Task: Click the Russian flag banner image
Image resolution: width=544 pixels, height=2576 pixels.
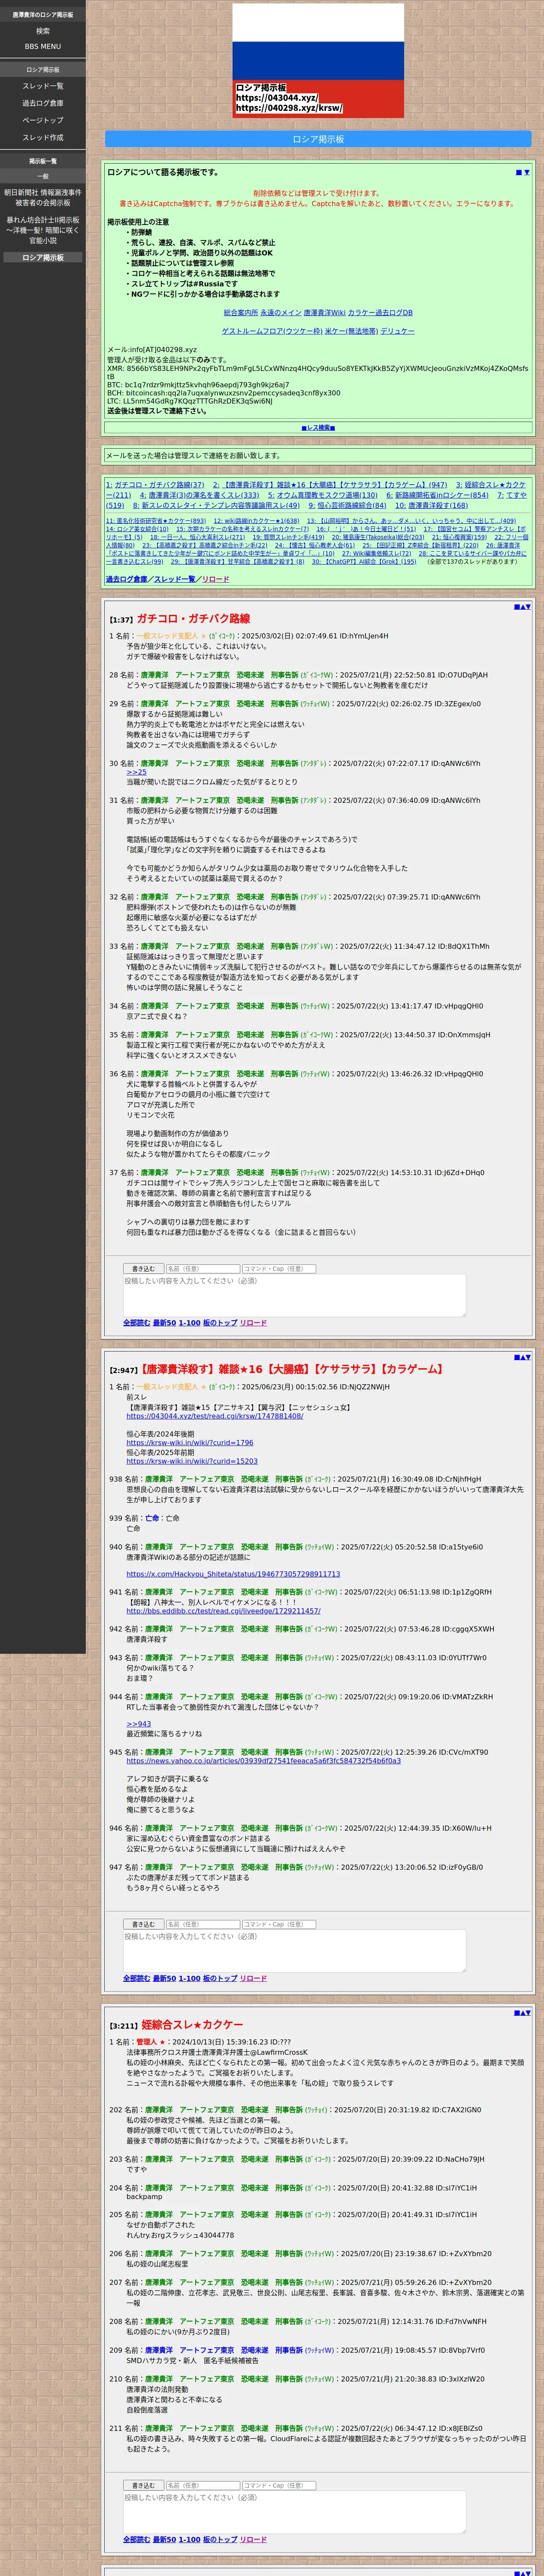Action: click(318, 61)
